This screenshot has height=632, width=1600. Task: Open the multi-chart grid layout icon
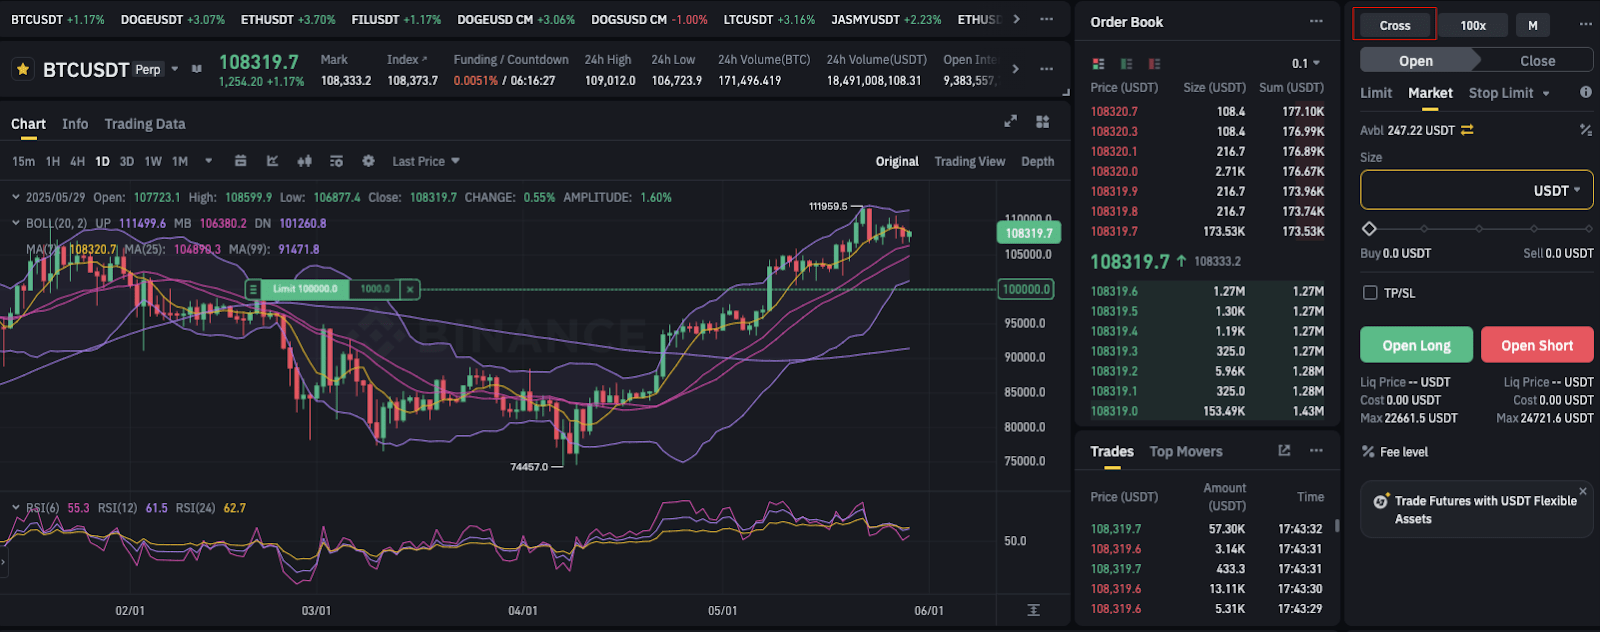[1043, 121]
